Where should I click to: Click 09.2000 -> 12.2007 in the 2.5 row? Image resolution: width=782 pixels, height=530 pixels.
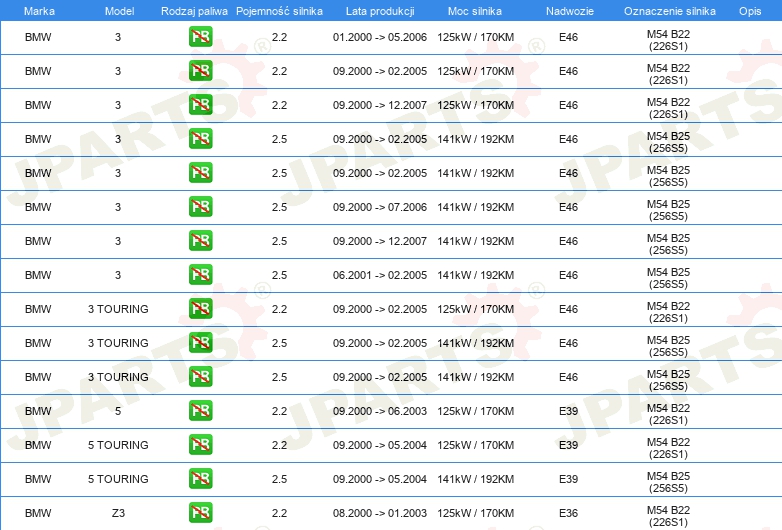(x=380, y=241)
